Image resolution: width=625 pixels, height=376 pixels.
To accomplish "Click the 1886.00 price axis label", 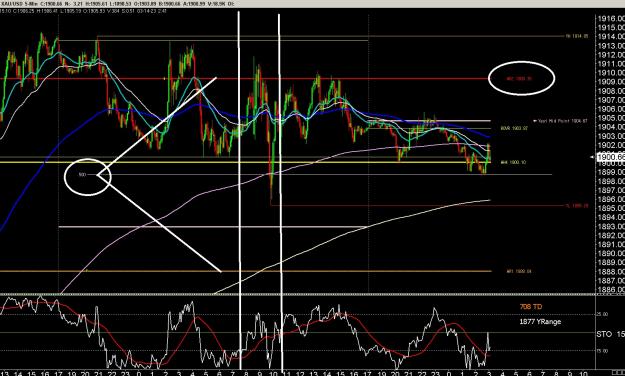I will 611,289.
